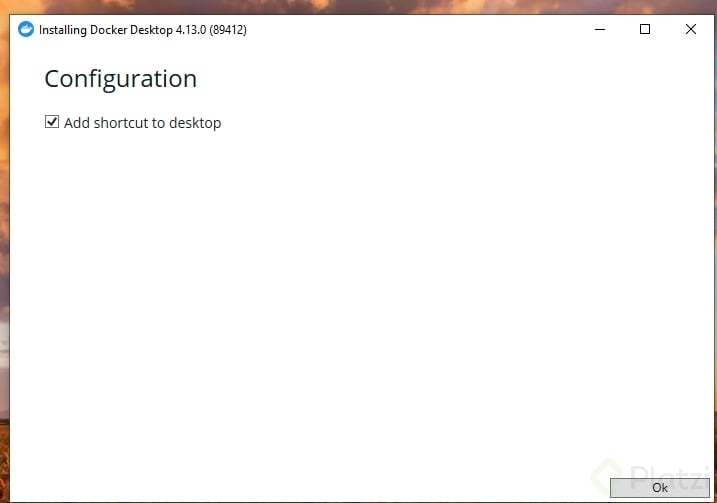
Task: Click the Configuration heading text
Action: (121, 79)
